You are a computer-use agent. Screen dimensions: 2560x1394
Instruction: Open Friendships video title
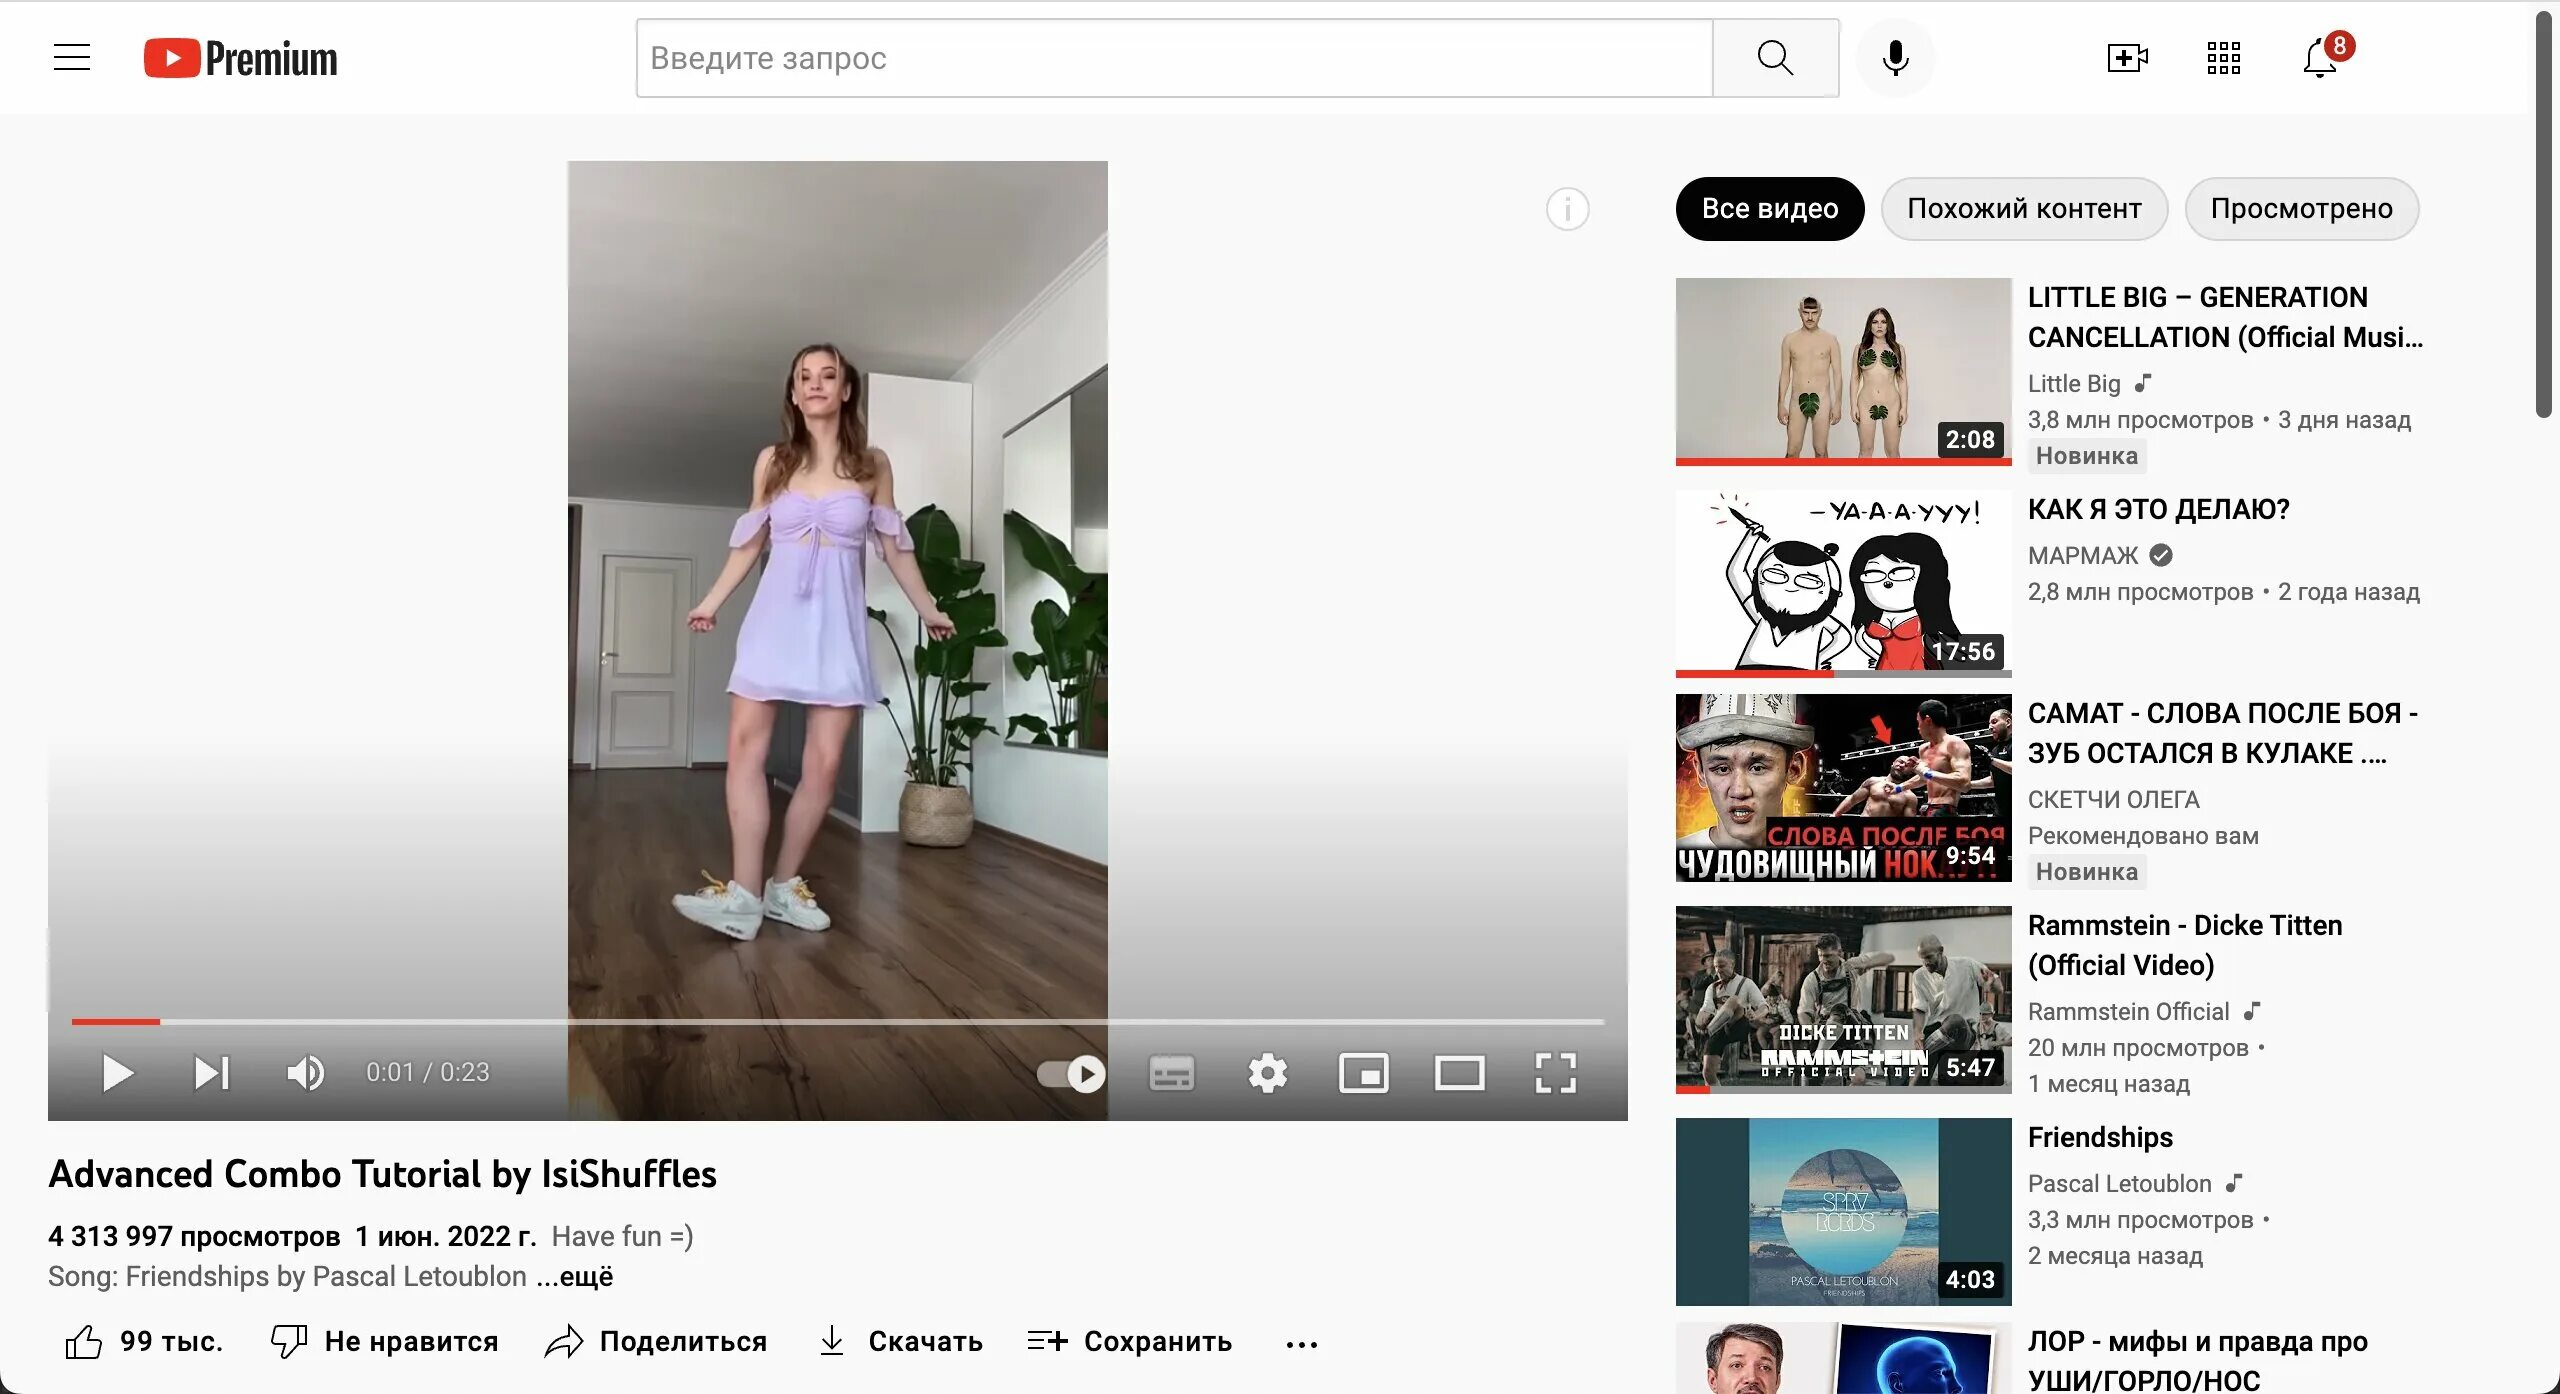(2100, 1138)
